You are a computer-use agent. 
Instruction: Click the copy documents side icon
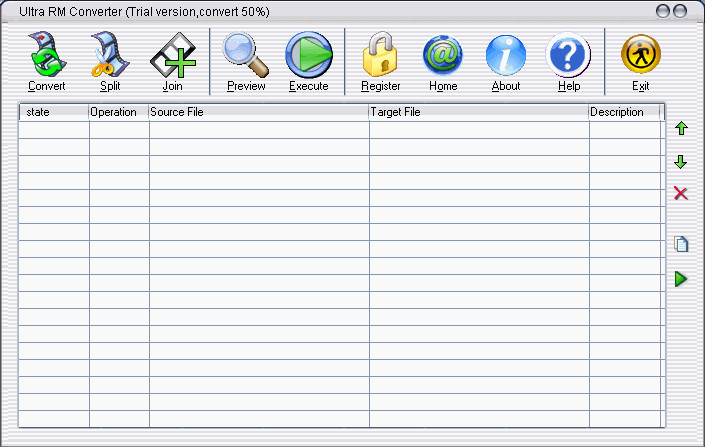(681, 244)
